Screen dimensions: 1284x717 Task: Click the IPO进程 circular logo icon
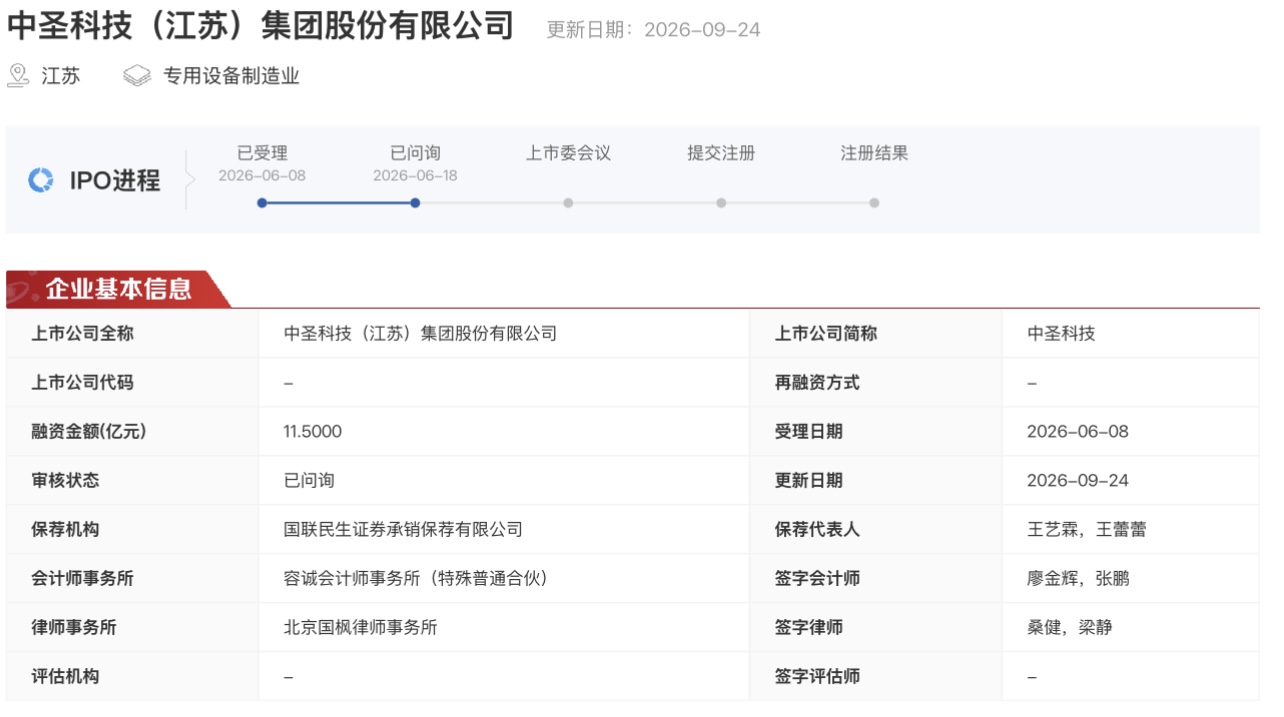[40, 181]
